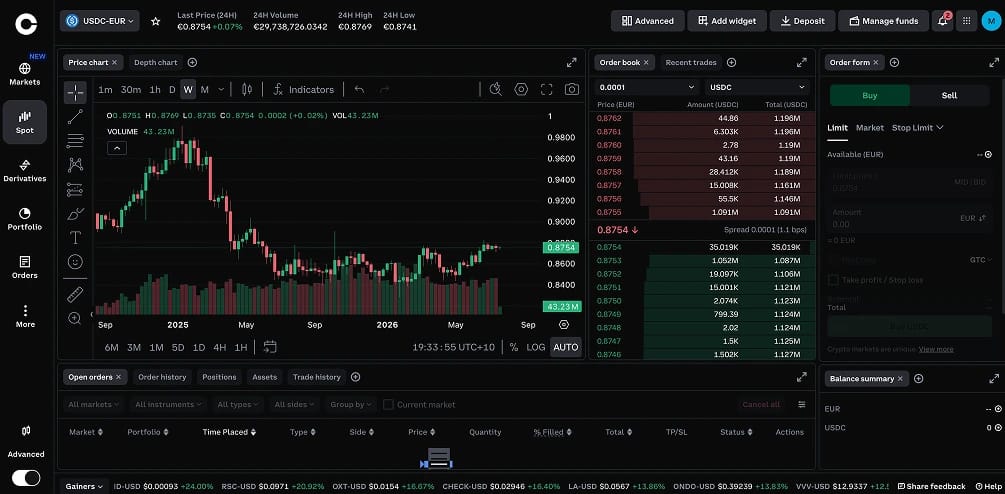Viewport: 1005px width, 494px height.
Task: Enable Take profit / Stop loss checkbox
Action: 833,280
